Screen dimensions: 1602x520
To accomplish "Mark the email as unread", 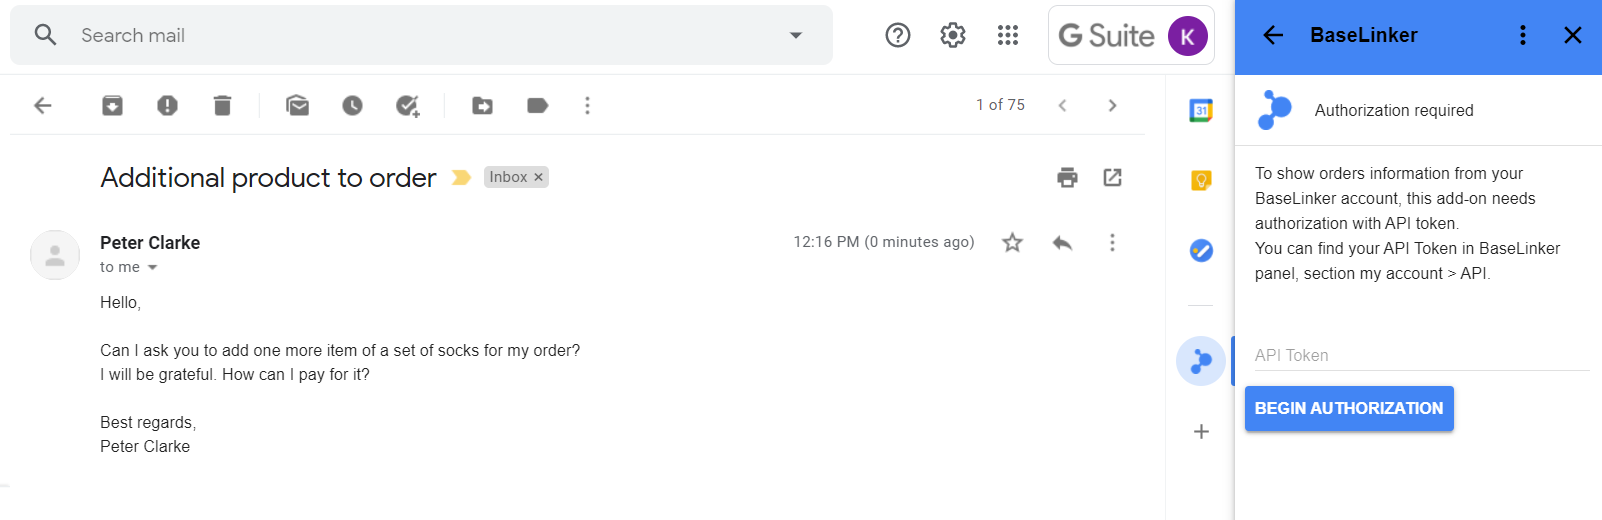I will click(297, 105).
